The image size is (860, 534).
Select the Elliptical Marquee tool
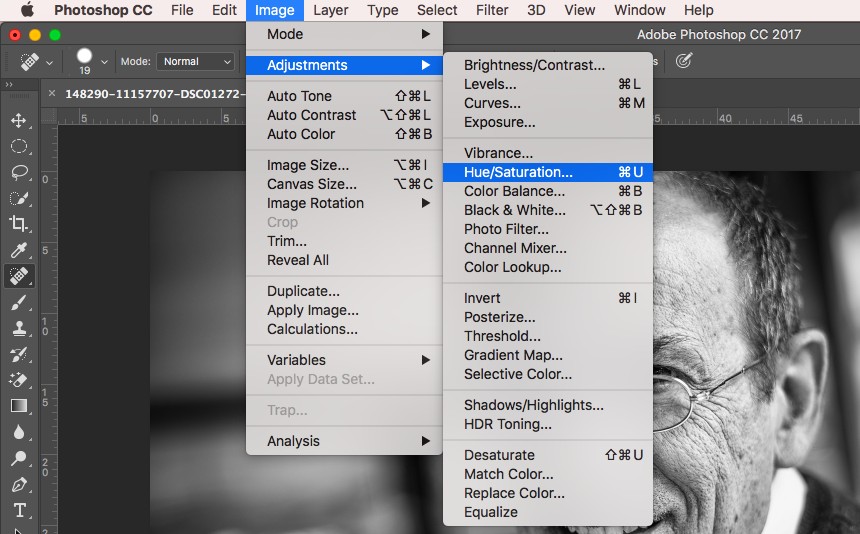[19, 146]
